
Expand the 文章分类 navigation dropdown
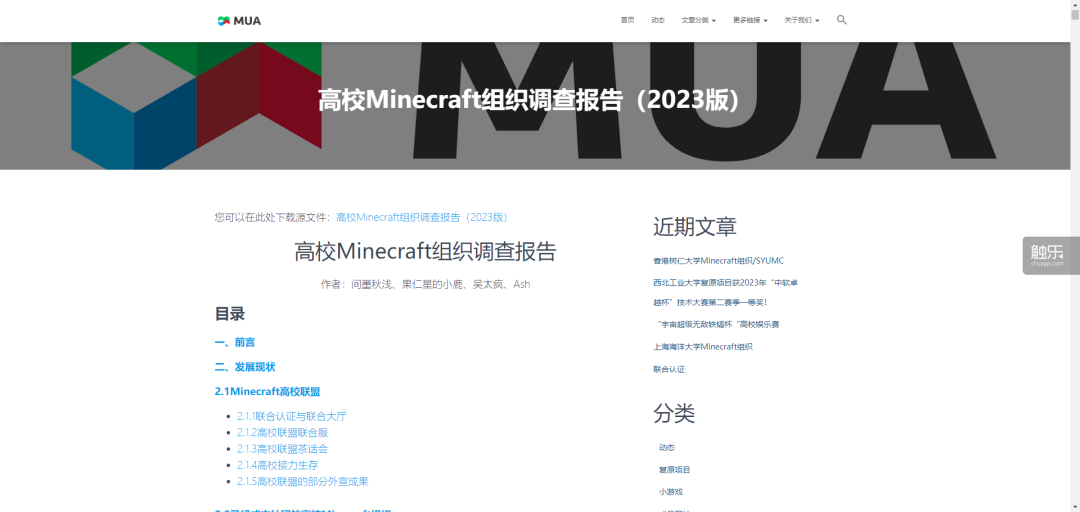(x=698, y=21)
